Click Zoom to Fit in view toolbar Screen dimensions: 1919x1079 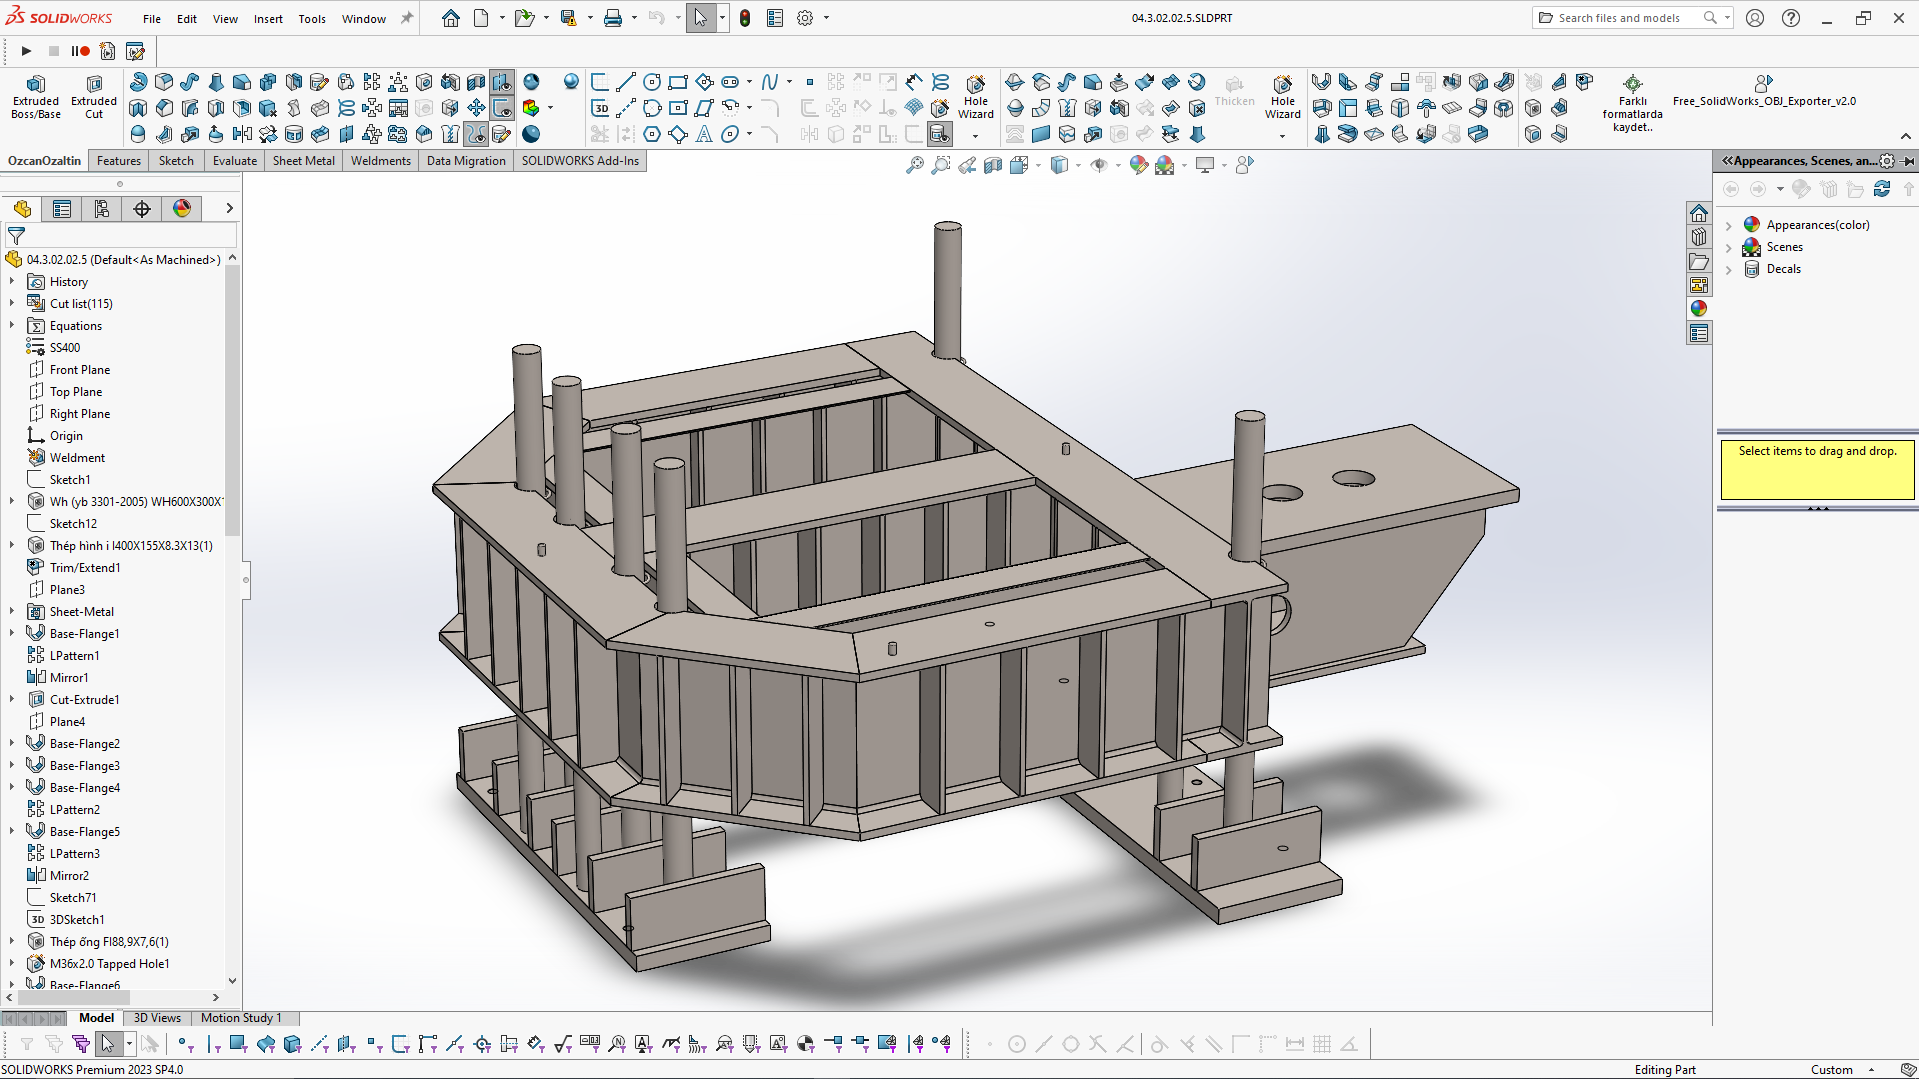click(x=914, y=165)
